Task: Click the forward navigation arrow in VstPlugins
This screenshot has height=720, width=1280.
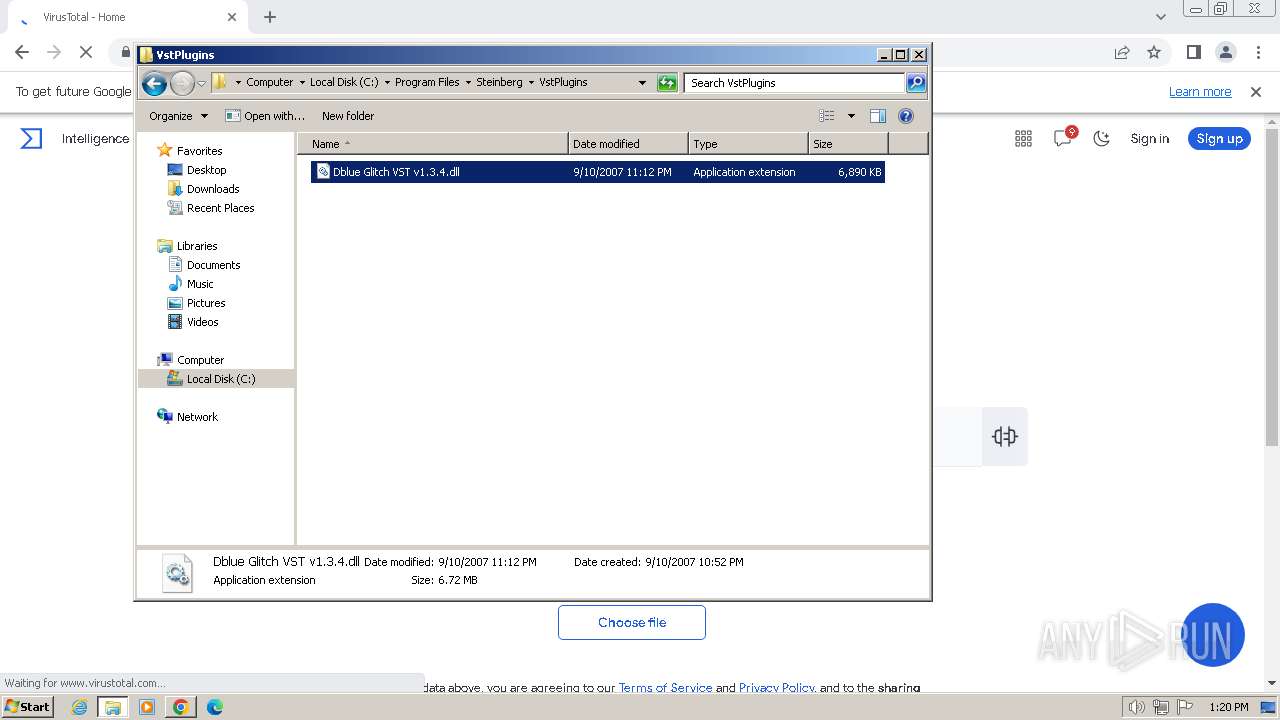Action: click(x=182, y=83)
